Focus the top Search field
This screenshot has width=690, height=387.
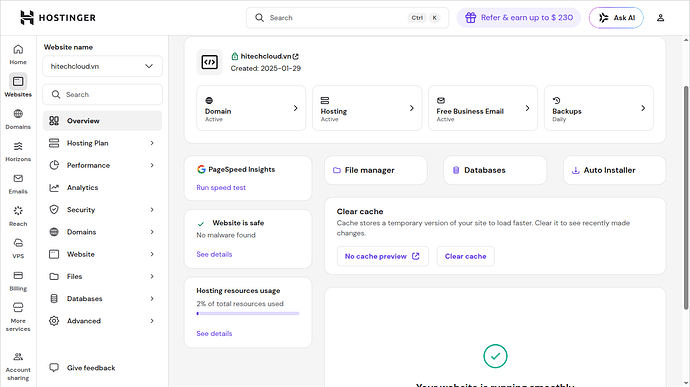coord(347,18)
